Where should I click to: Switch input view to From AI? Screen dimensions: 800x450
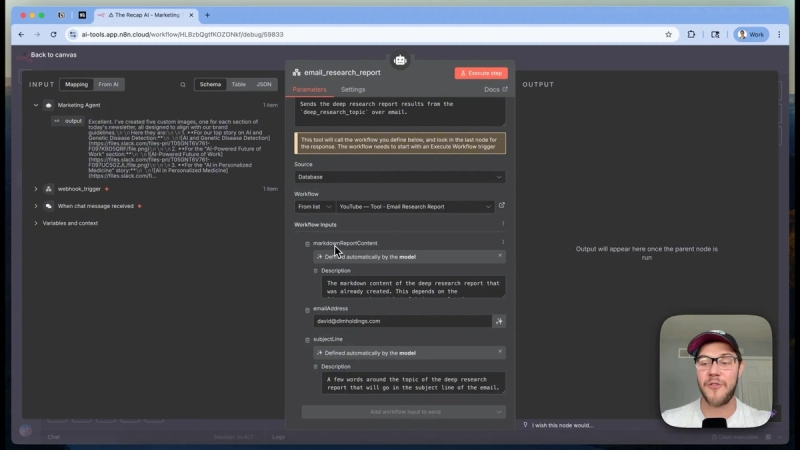pos(109,84)
